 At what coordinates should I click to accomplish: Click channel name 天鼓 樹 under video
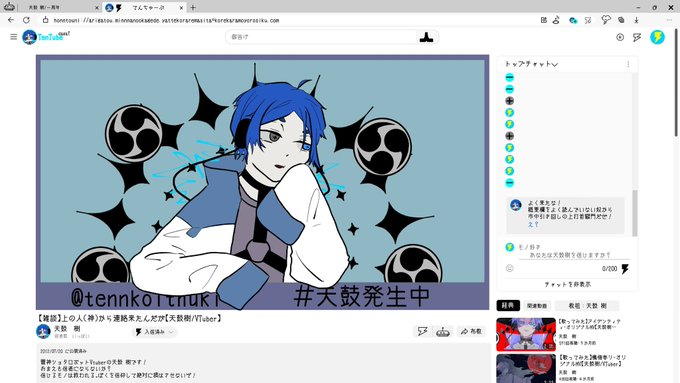pos(67,329)
